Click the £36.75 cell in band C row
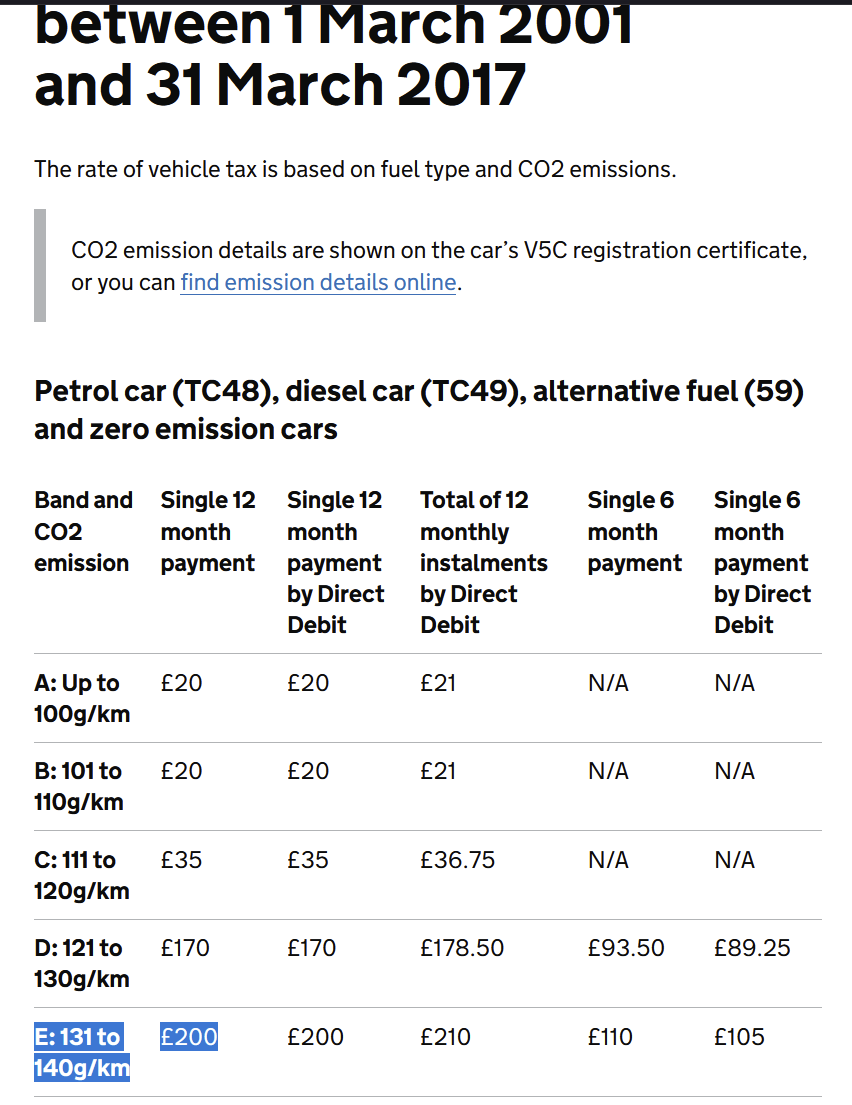This screenshot has width=852, height=1105. coord(457,860)
